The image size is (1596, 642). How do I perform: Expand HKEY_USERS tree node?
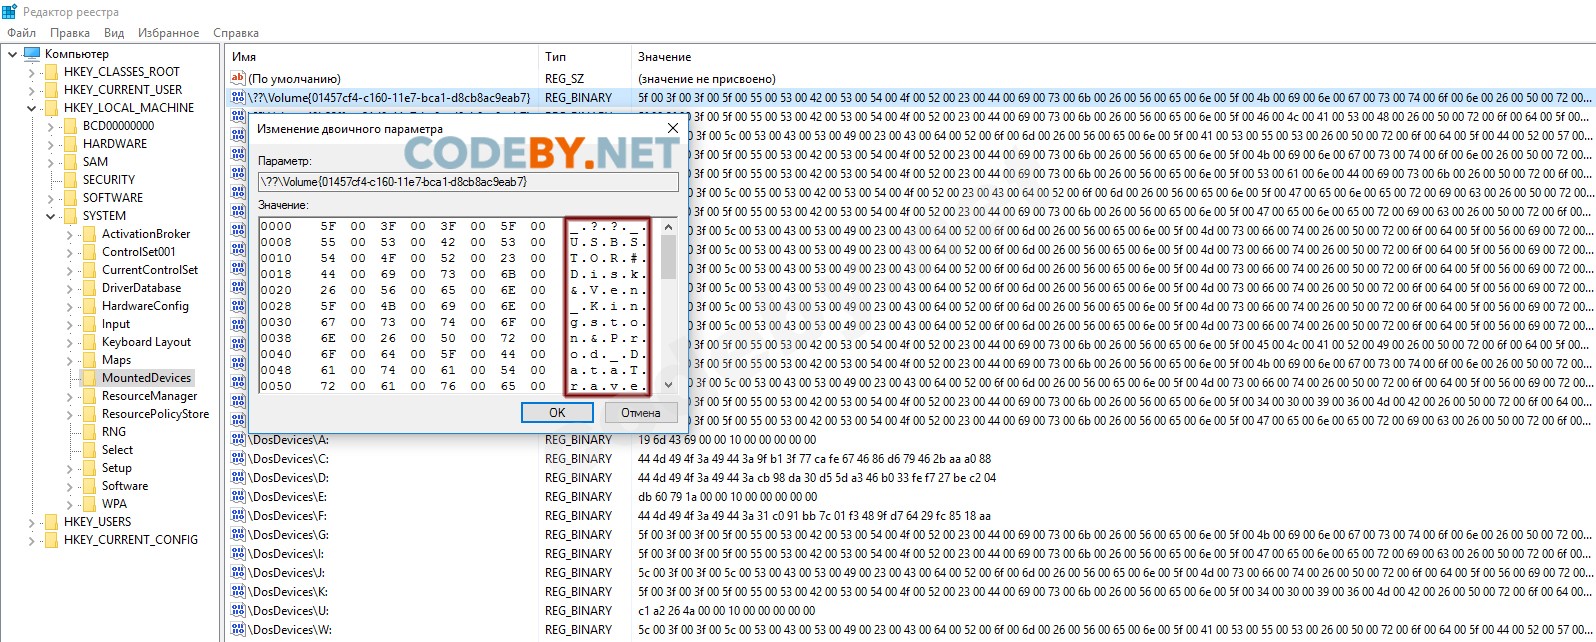tap(31, 522)
